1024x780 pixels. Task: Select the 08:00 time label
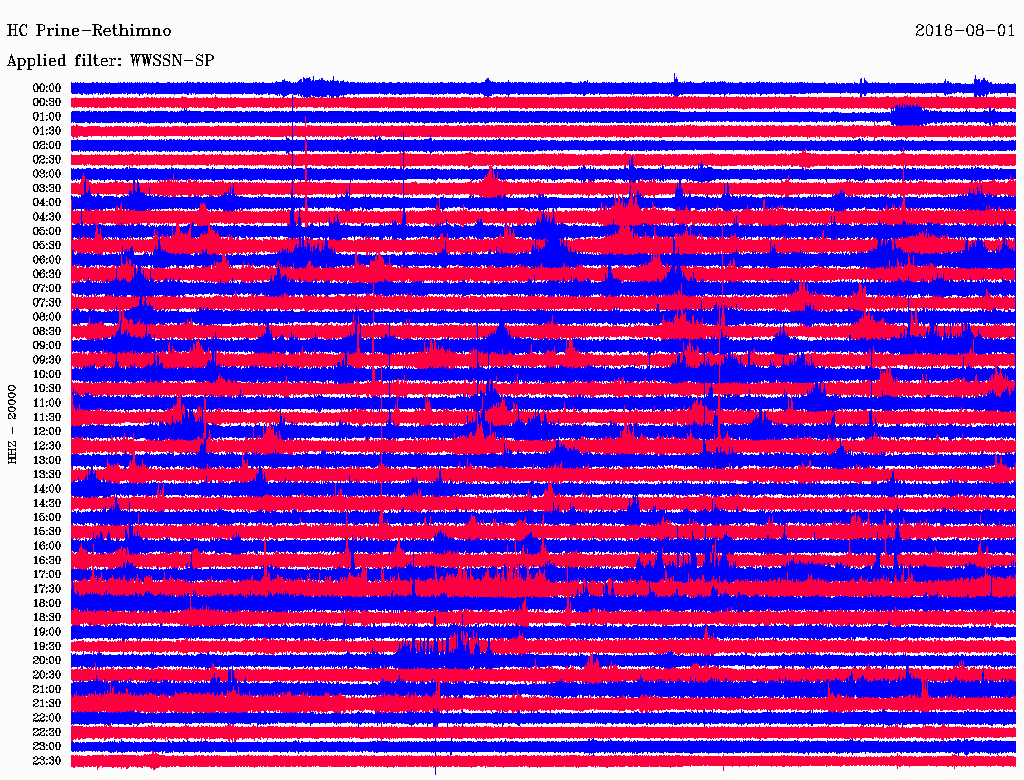click(46, 317)
